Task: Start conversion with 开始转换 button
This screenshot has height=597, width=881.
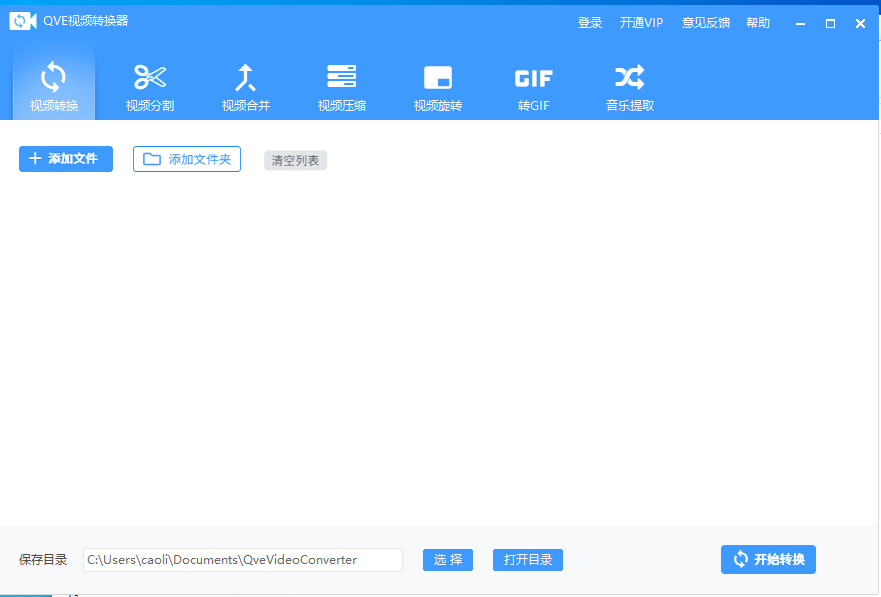Action: coord(768,559)
